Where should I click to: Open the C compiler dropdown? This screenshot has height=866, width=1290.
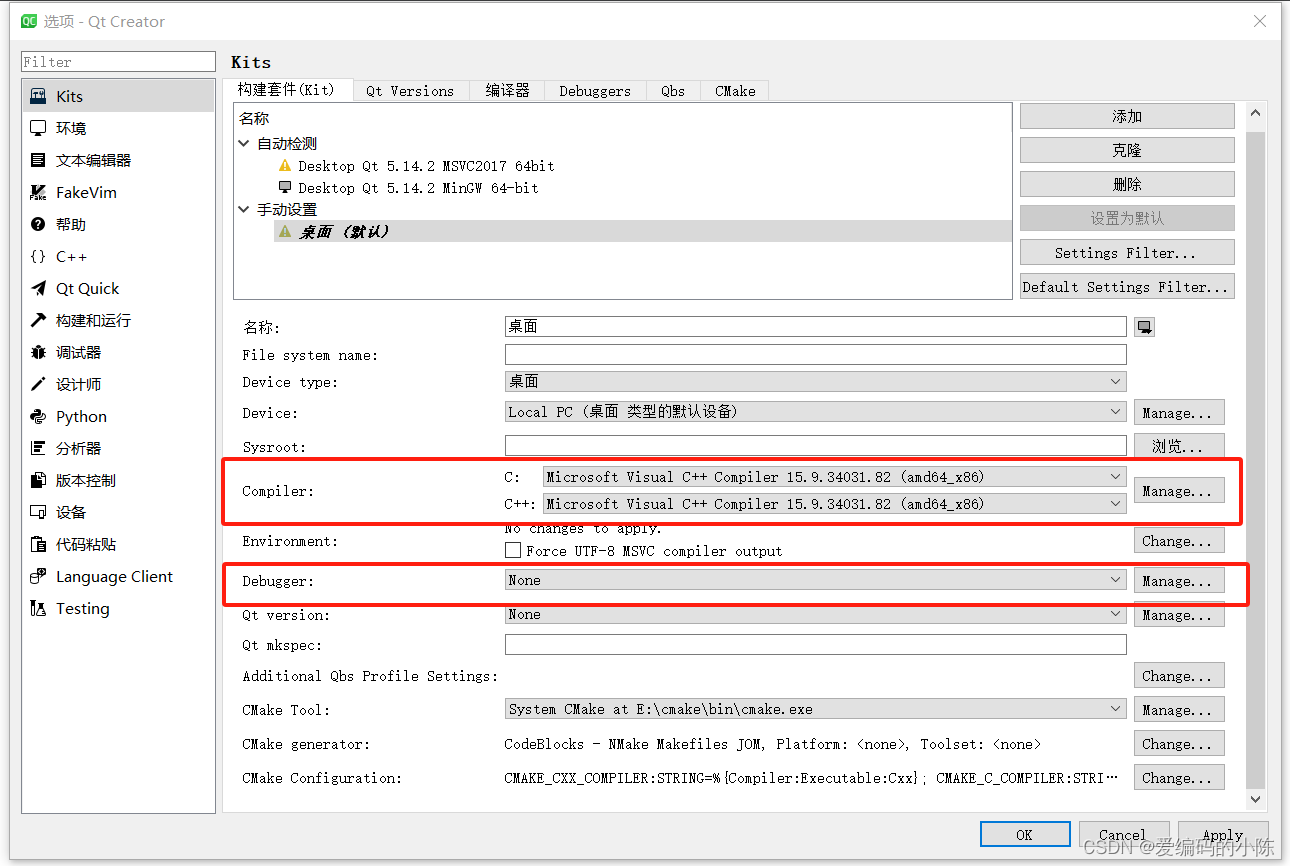click(x=834, y=477)
